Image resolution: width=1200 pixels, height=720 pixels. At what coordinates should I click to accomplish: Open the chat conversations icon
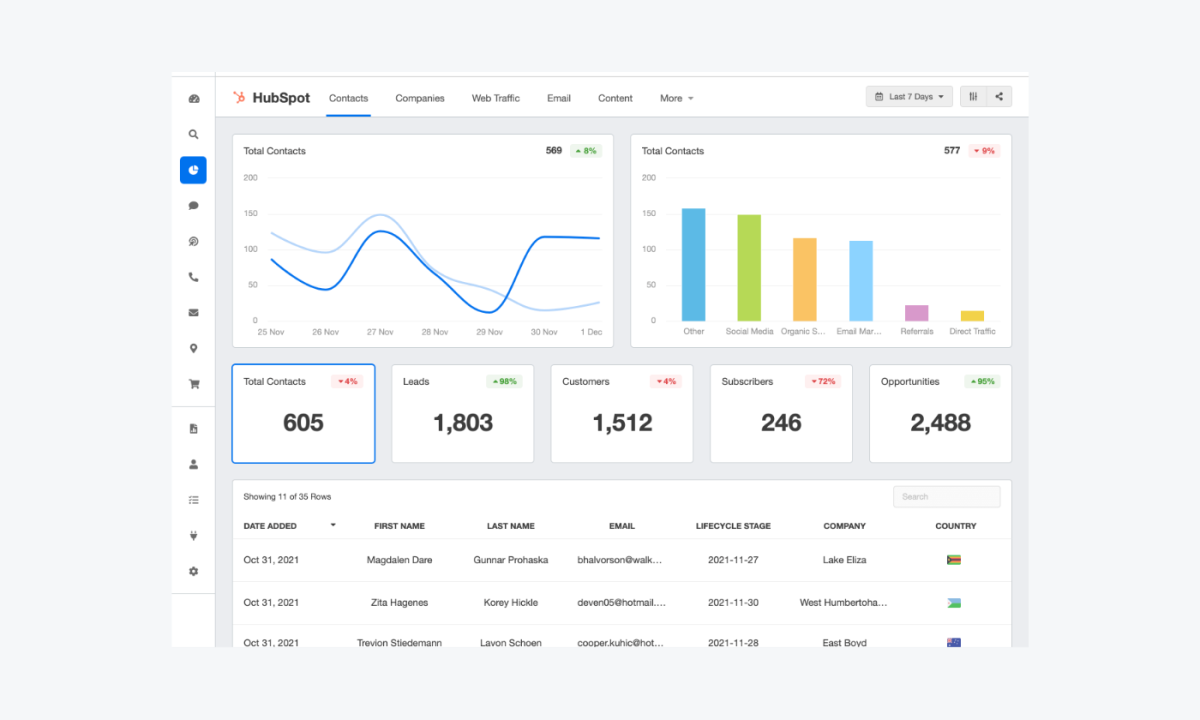click(193, 205)
